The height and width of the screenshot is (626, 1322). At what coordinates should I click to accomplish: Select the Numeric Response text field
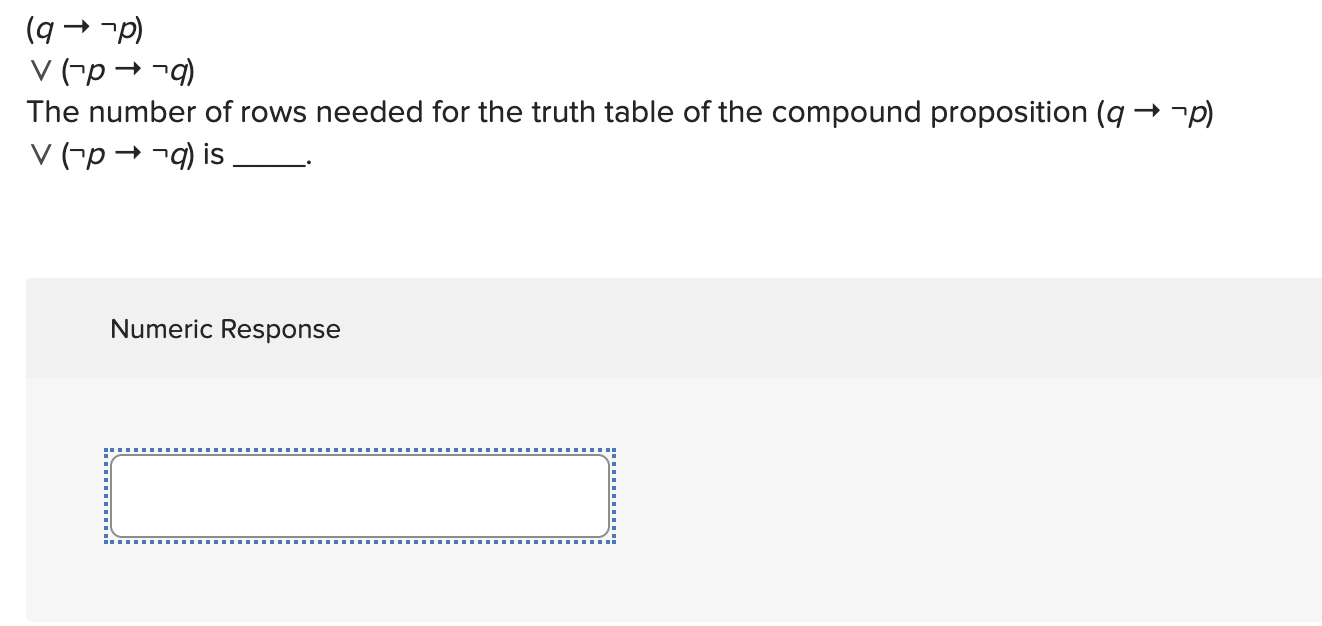tap(360, 494)
